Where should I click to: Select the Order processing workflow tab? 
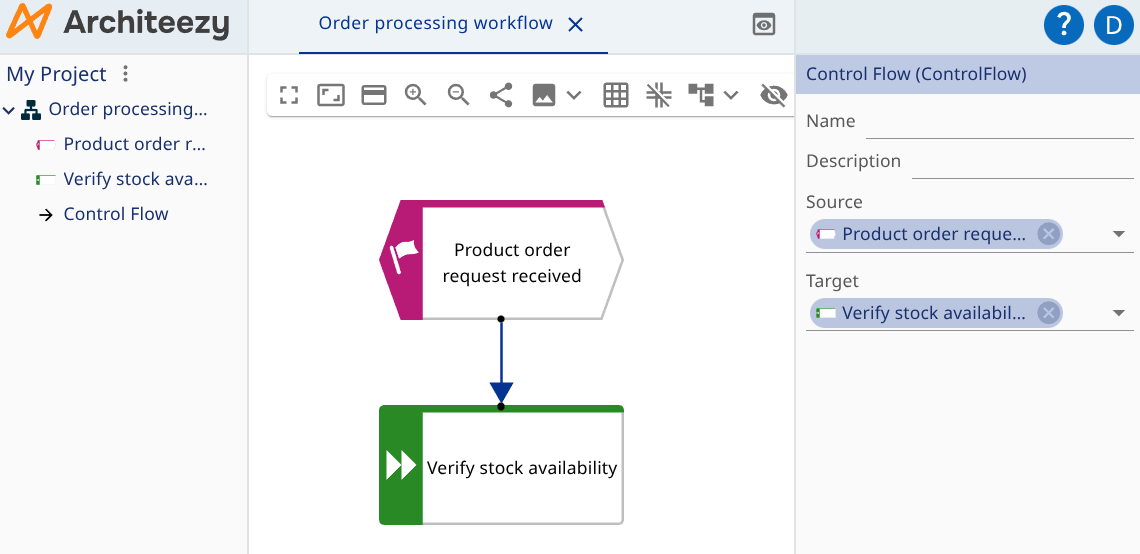pos(435,24)
